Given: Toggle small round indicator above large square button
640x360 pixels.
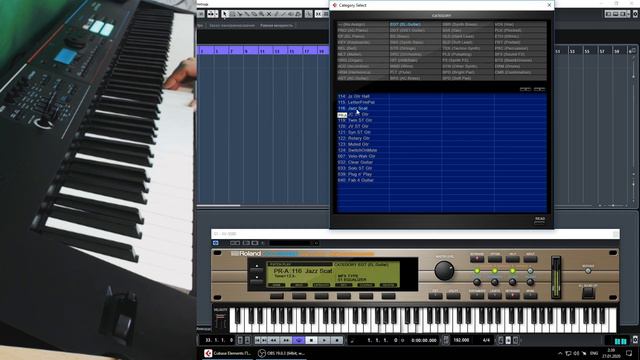Looking at the screenshot, I should point(588,271).
